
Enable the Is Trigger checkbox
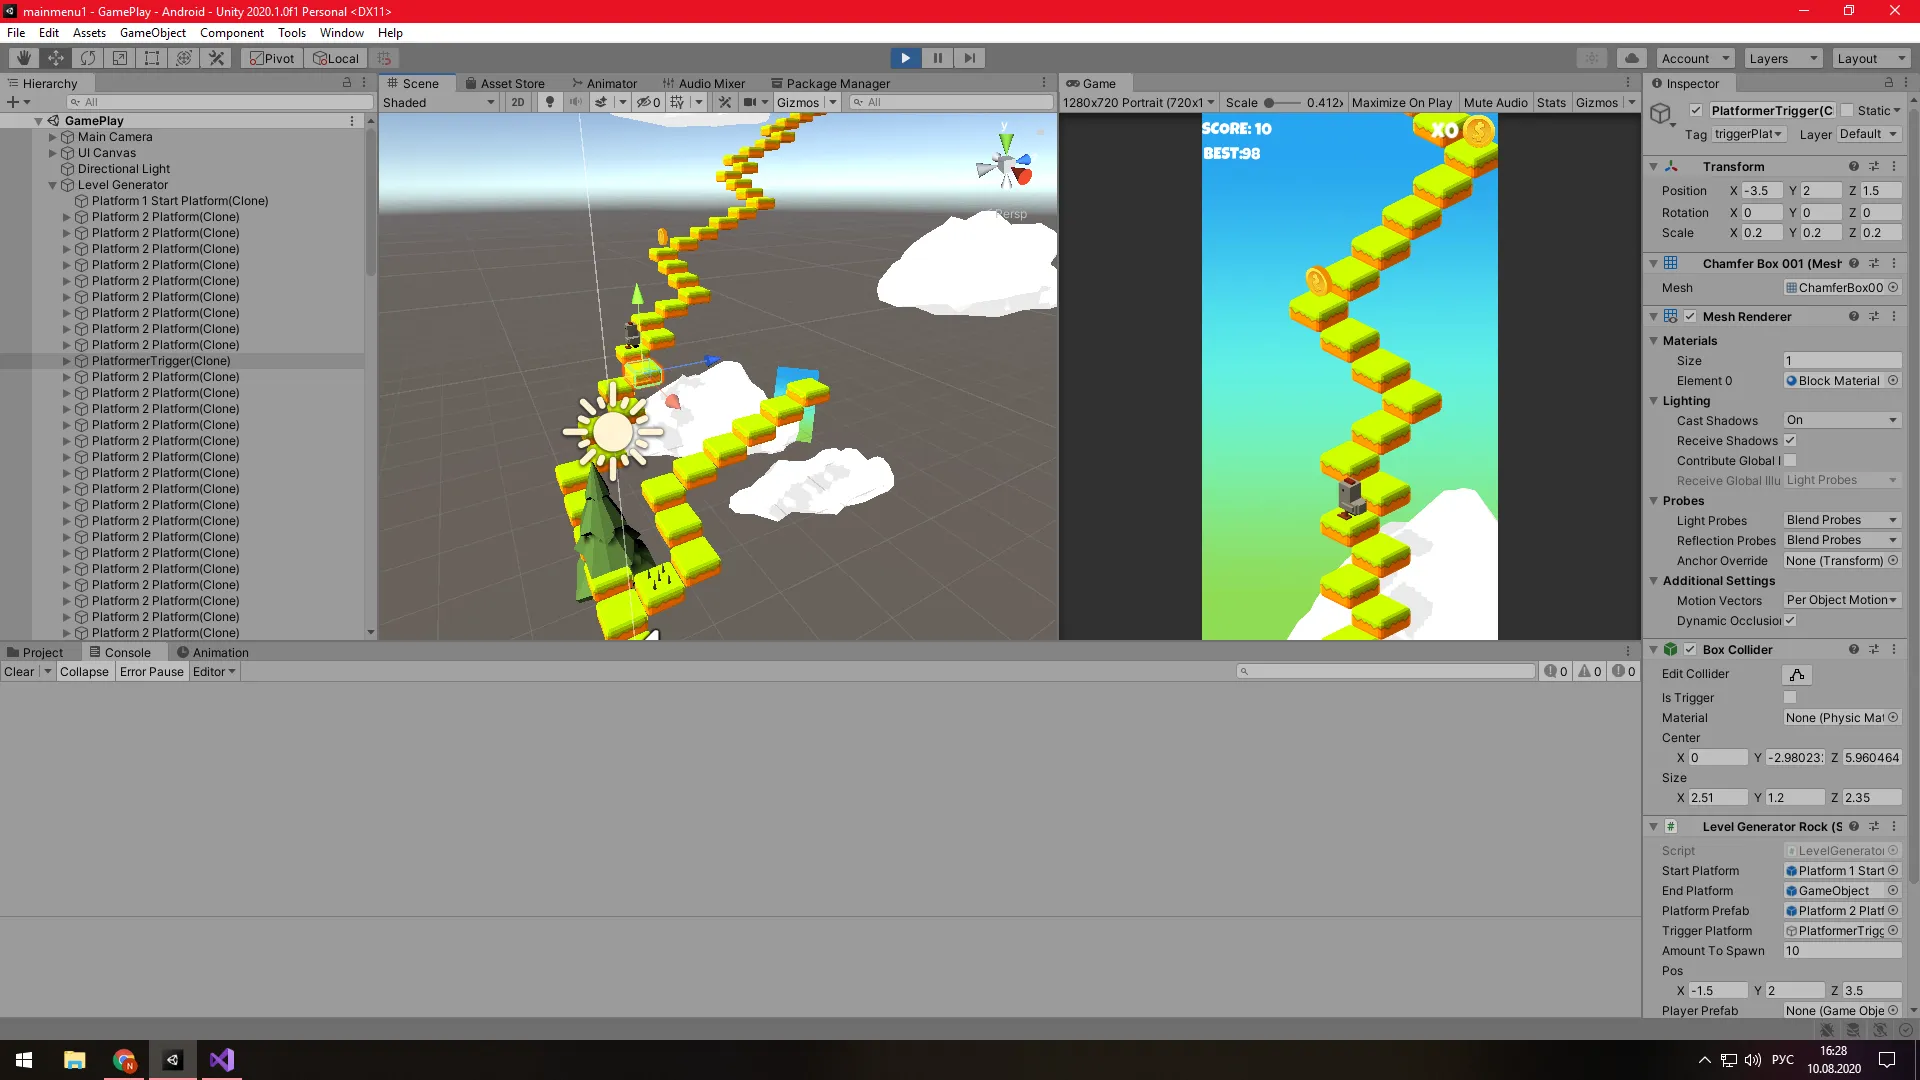[x=1790, y=698]
